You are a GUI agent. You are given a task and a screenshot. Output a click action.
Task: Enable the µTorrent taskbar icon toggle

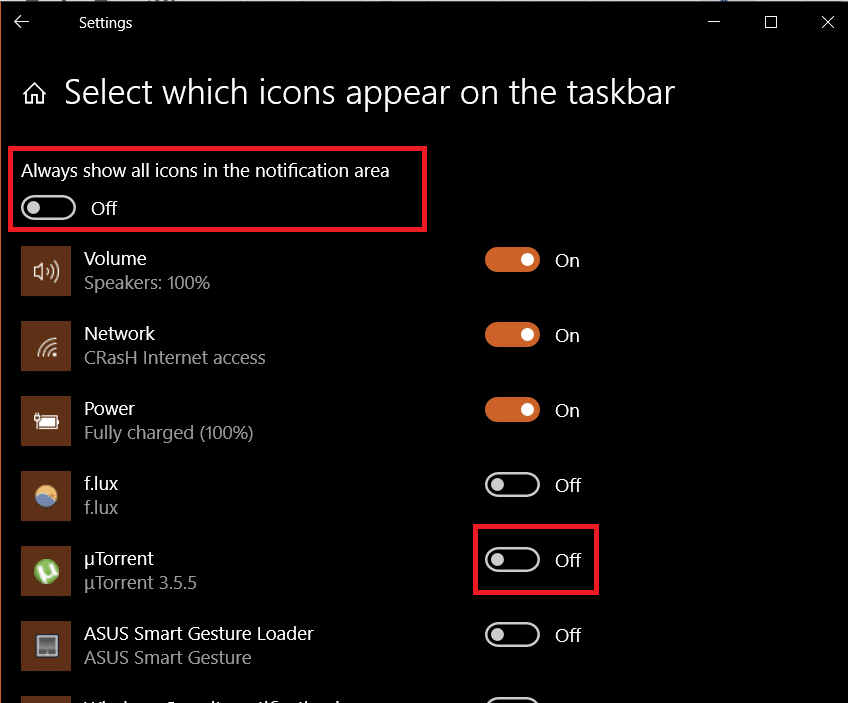[512, 560]
